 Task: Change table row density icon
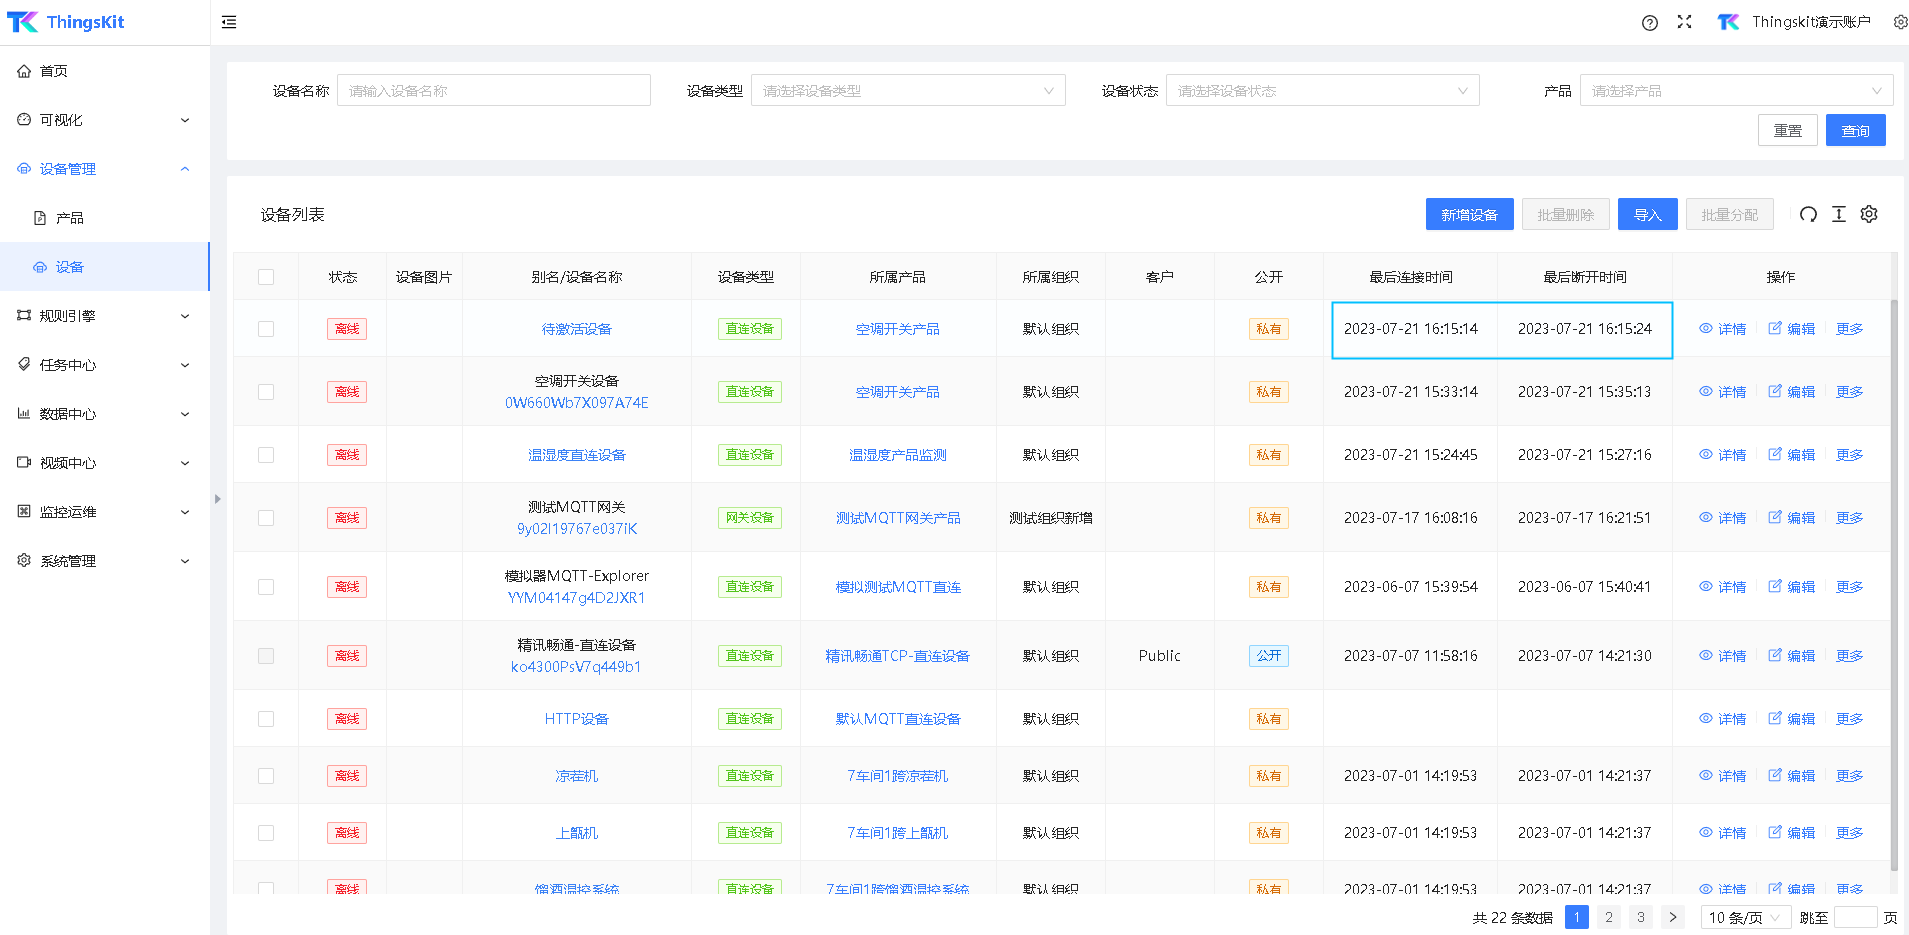pos(1839,214)
